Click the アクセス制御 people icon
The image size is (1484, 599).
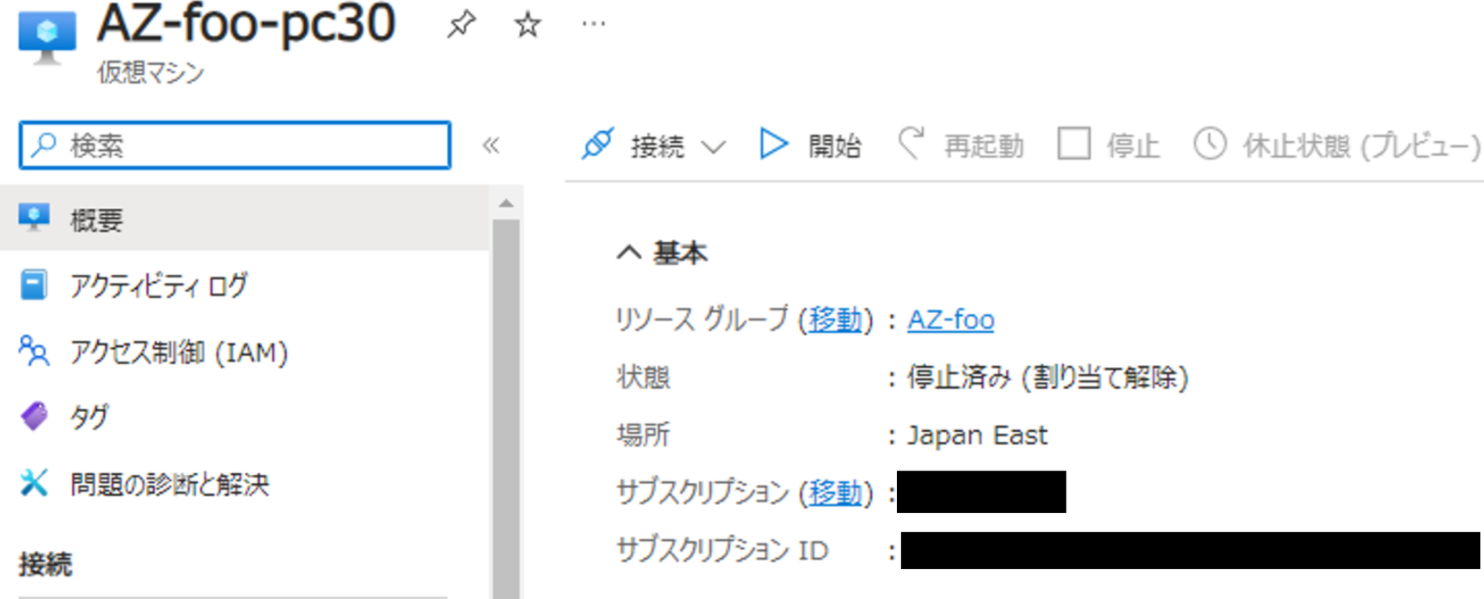pyautogui.click(x=34, y=351)
